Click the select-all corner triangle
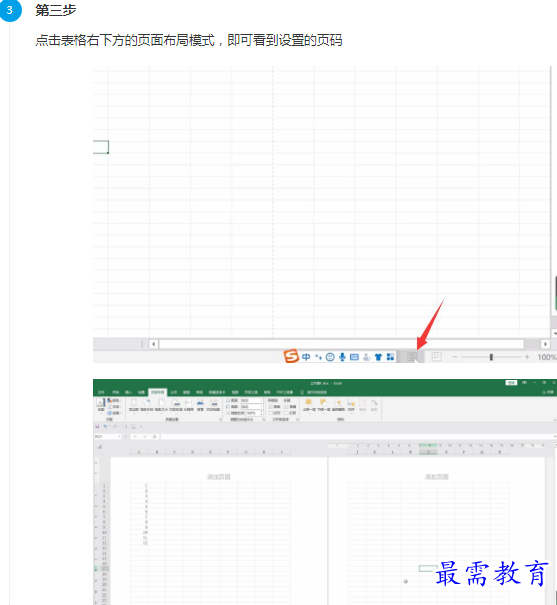The image size is (557, 605). 100,447
